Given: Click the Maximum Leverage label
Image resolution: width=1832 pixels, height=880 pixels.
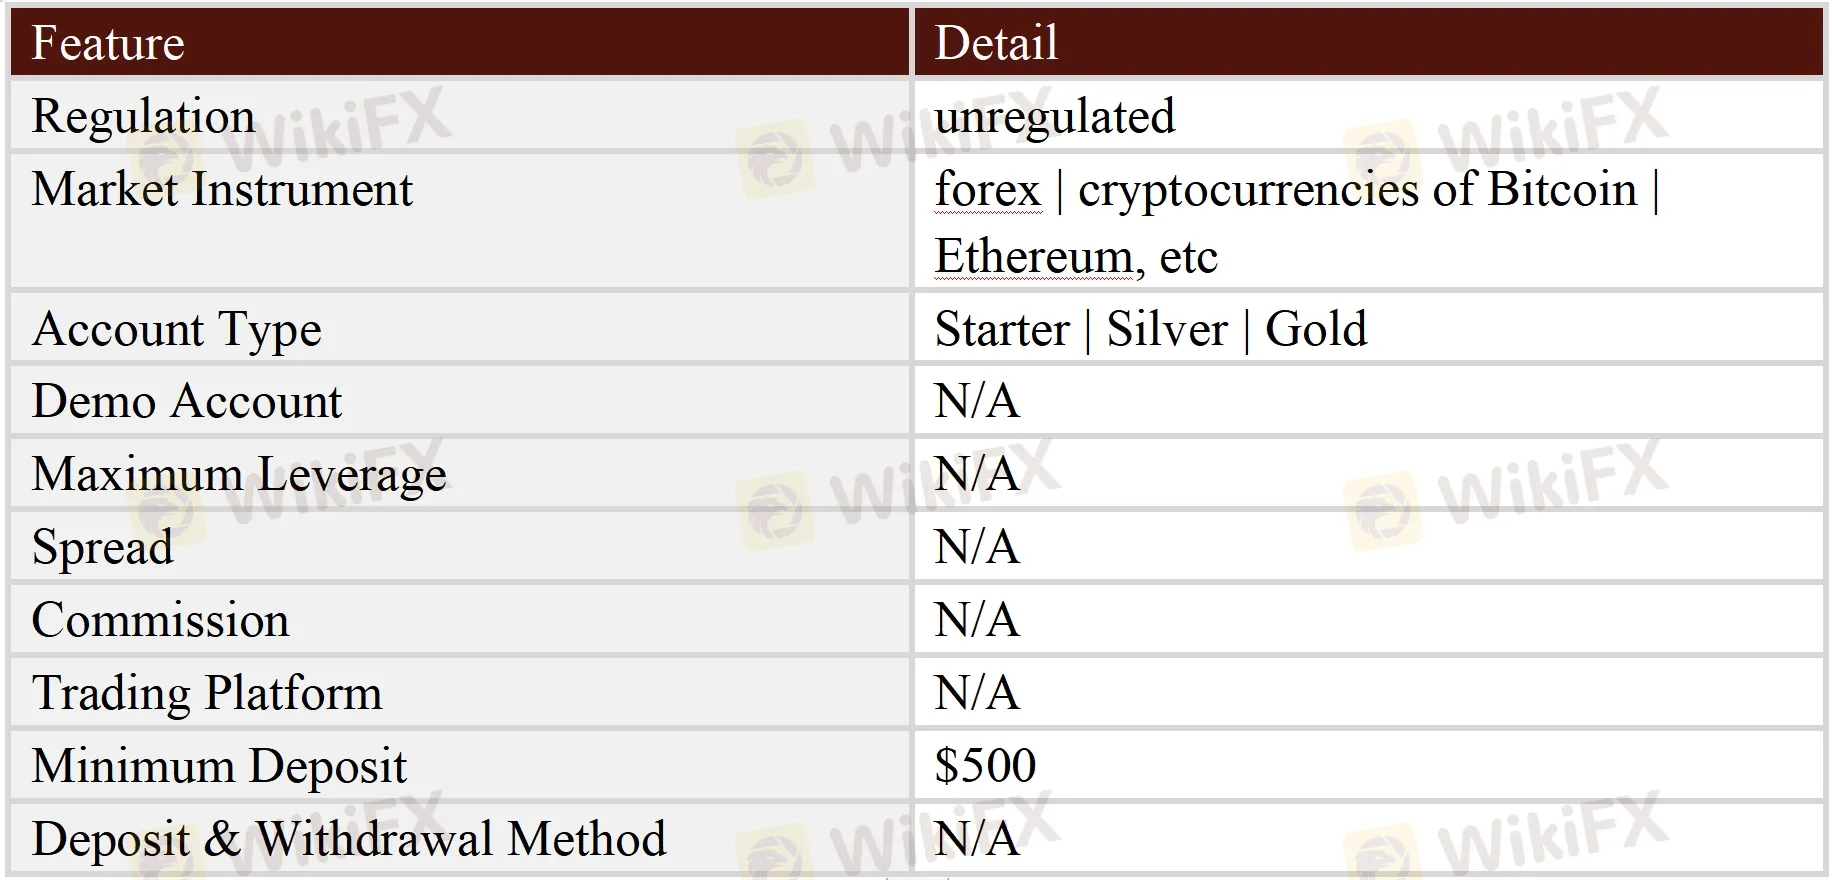Looking at the screenshot, I should click(239, 474).
